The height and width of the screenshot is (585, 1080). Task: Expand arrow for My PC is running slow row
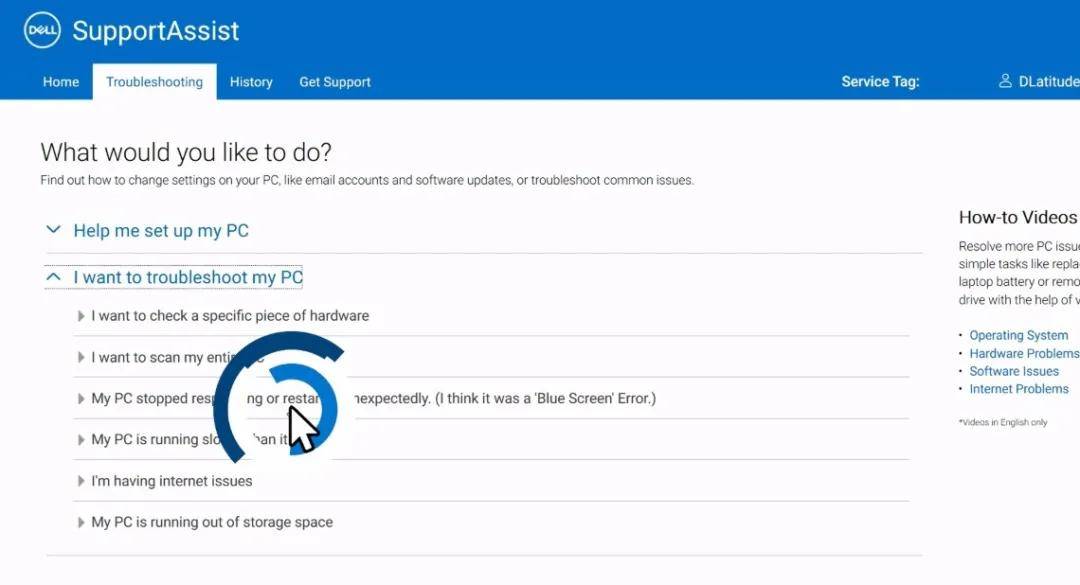81,440
